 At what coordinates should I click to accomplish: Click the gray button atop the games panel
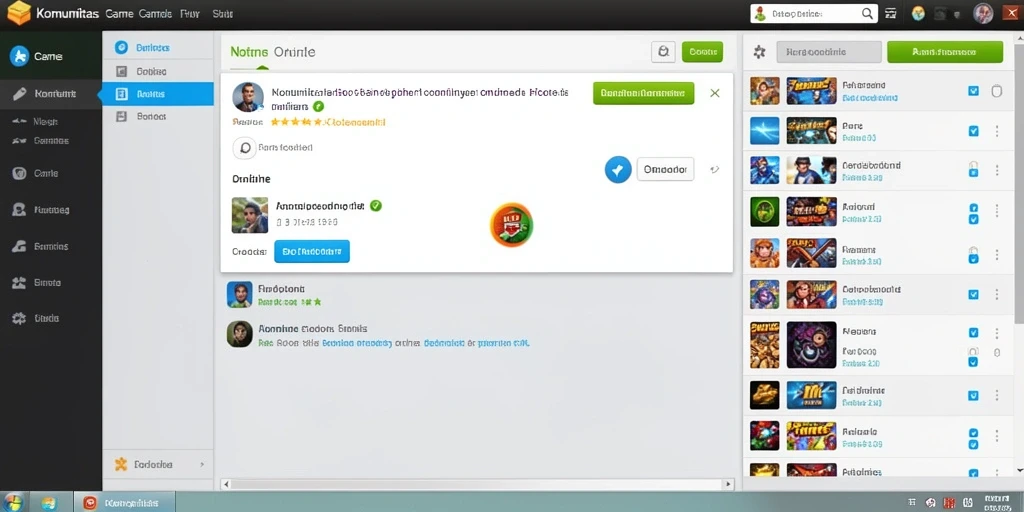pyautogui.click(x=829, y=52)
